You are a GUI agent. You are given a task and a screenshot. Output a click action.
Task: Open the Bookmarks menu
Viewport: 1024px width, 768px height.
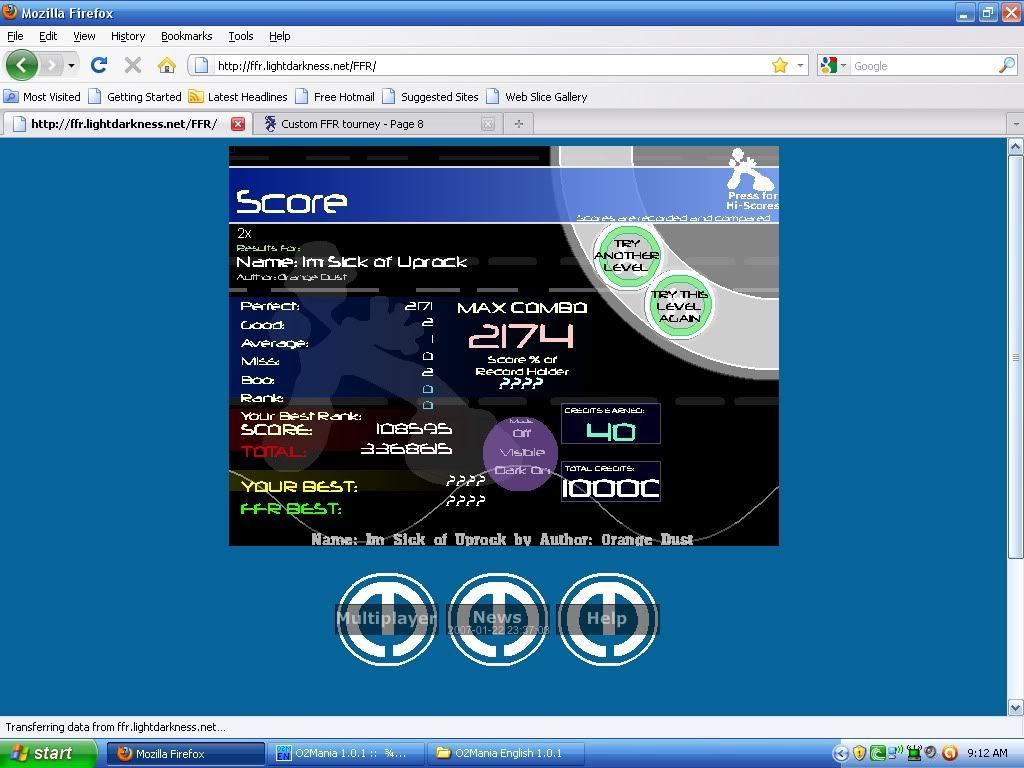(x=186, y=36)
